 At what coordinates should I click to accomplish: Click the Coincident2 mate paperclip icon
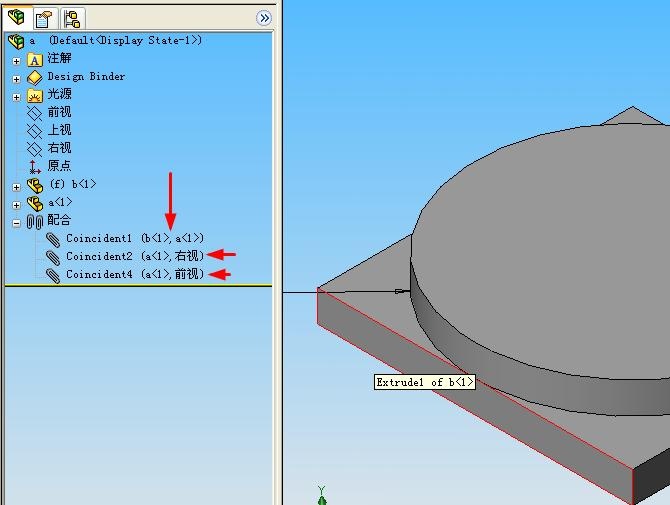tap(53, 258)
